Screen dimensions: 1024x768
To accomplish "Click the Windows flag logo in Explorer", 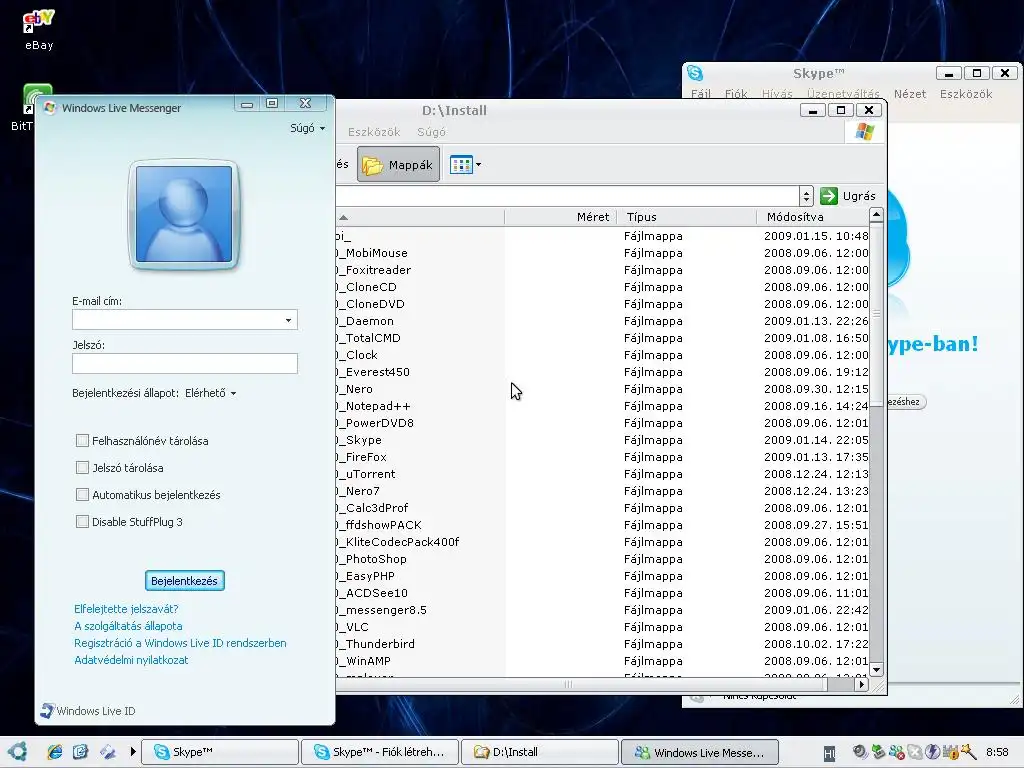I will click(865, 131).
